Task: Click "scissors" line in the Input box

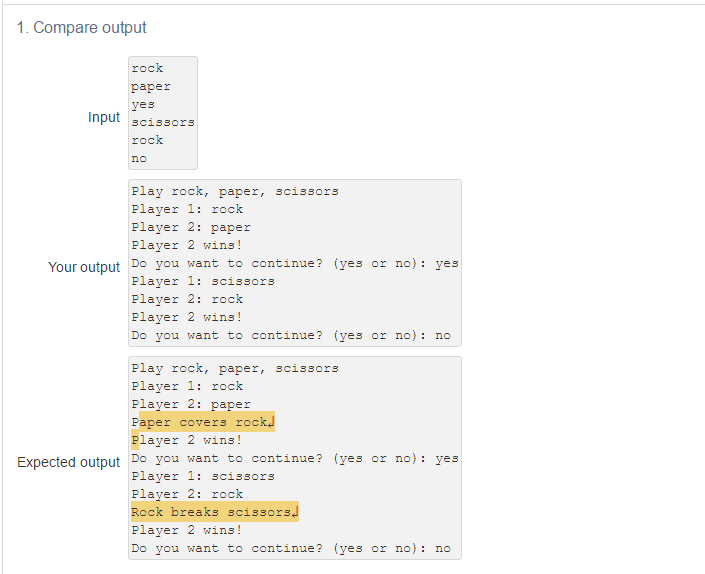Action: [163, 122]
